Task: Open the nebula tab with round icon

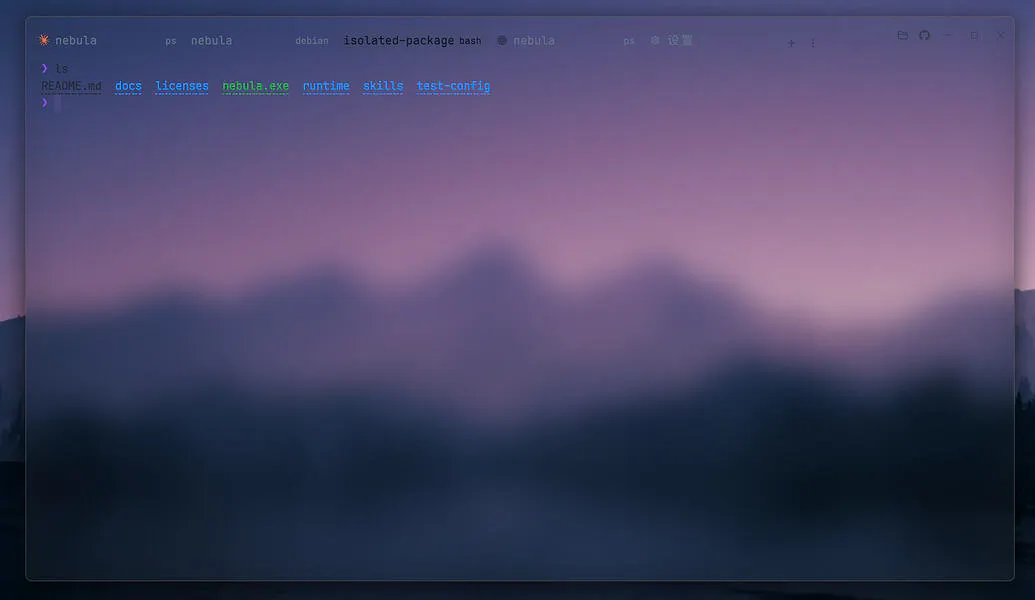Action: [564, 40]
